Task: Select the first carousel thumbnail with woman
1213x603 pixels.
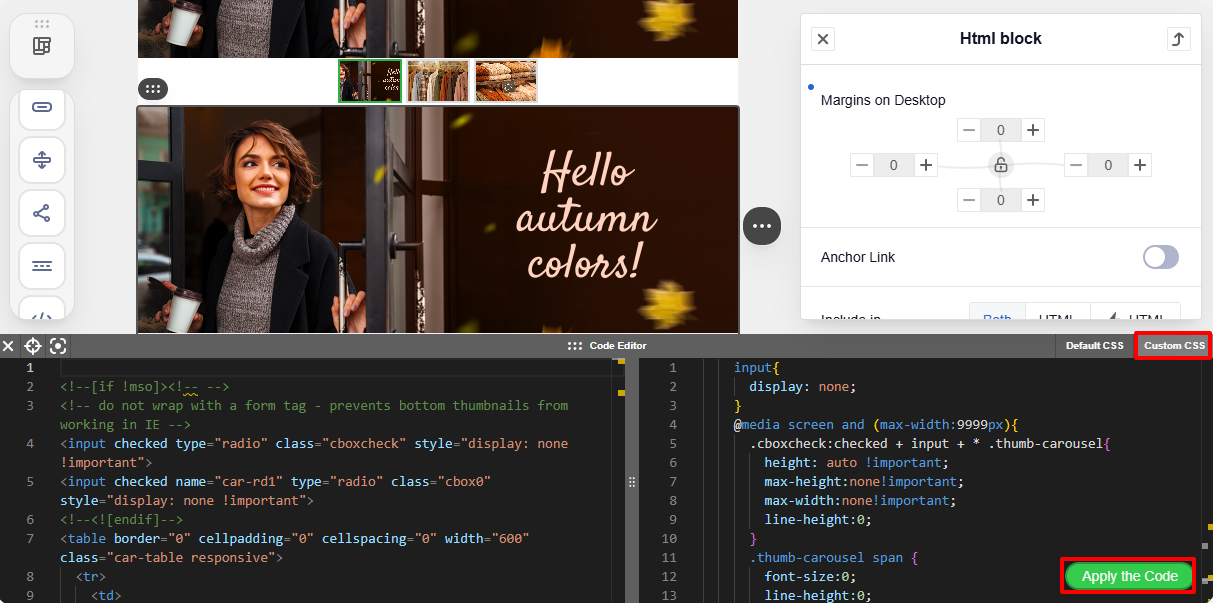Action: 370,81
